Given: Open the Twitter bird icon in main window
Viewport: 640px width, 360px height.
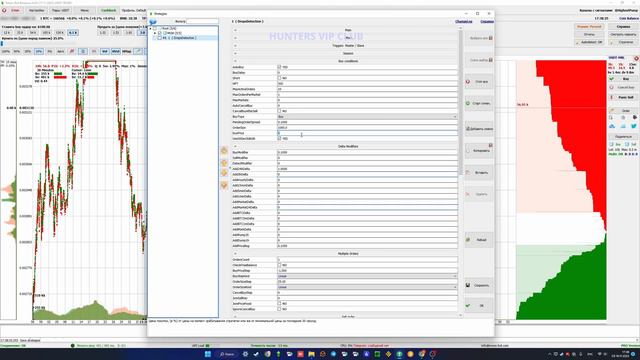Looking at the screenshot, I should pos(633,126).
